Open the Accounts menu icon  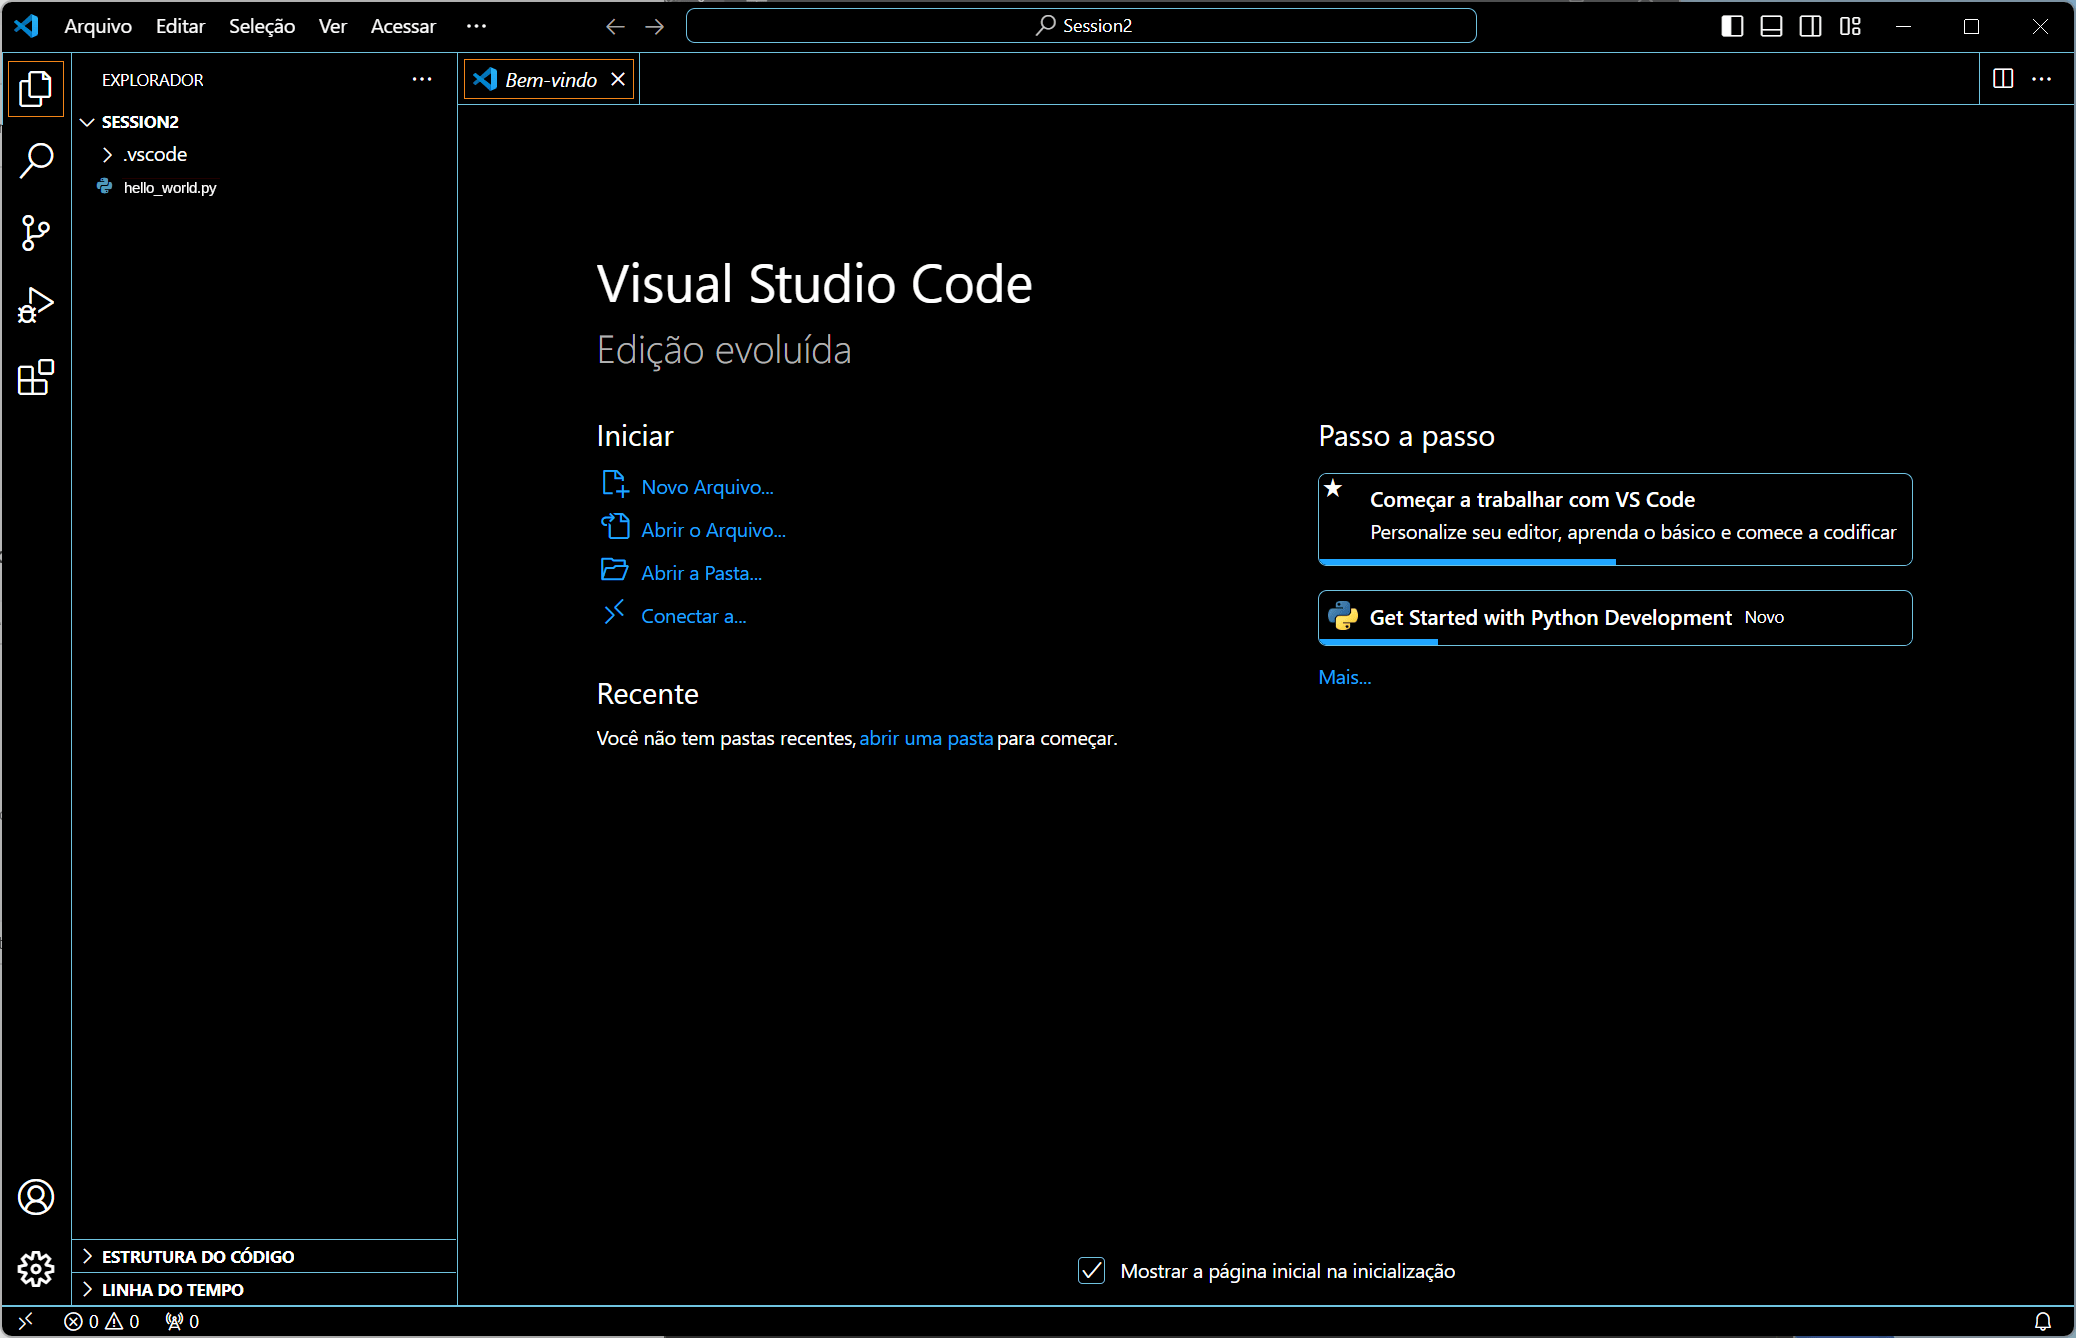pos(36,1197)
